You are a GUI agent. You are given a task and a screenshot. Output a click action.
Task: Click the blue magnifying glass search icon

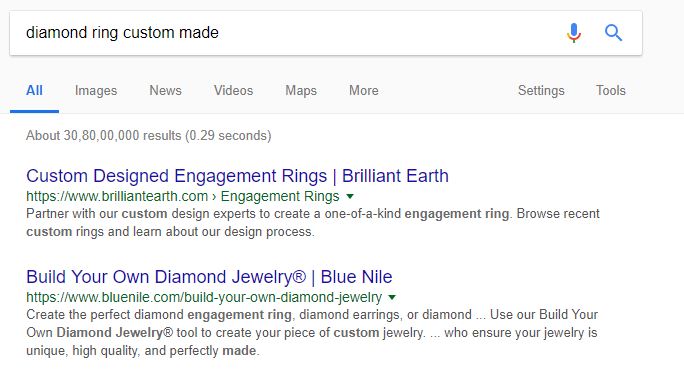(613, 33)
